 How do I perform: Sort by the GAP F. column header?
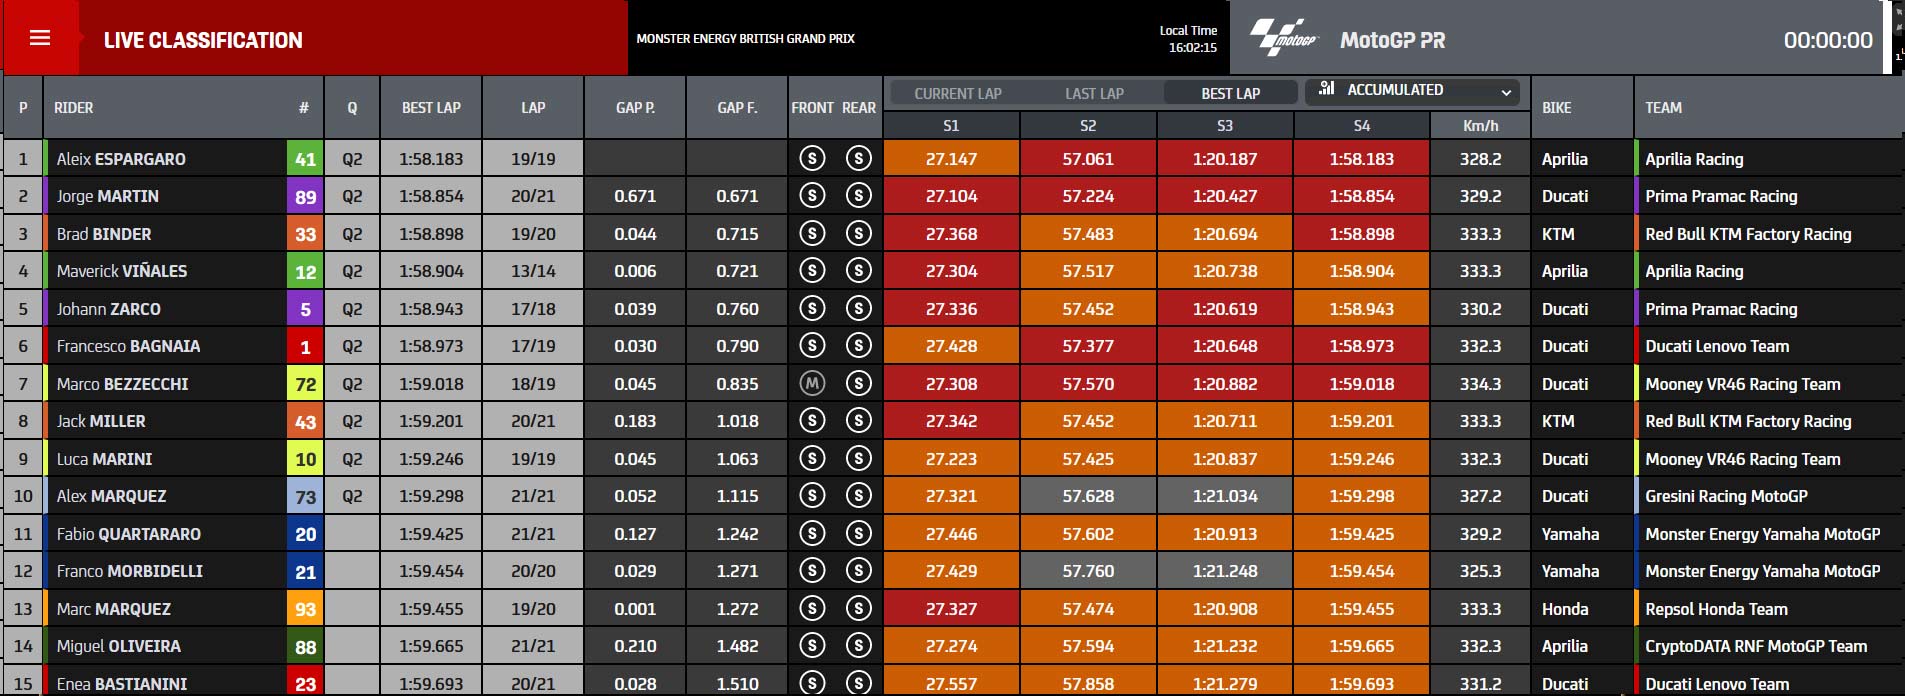[737, 107]
